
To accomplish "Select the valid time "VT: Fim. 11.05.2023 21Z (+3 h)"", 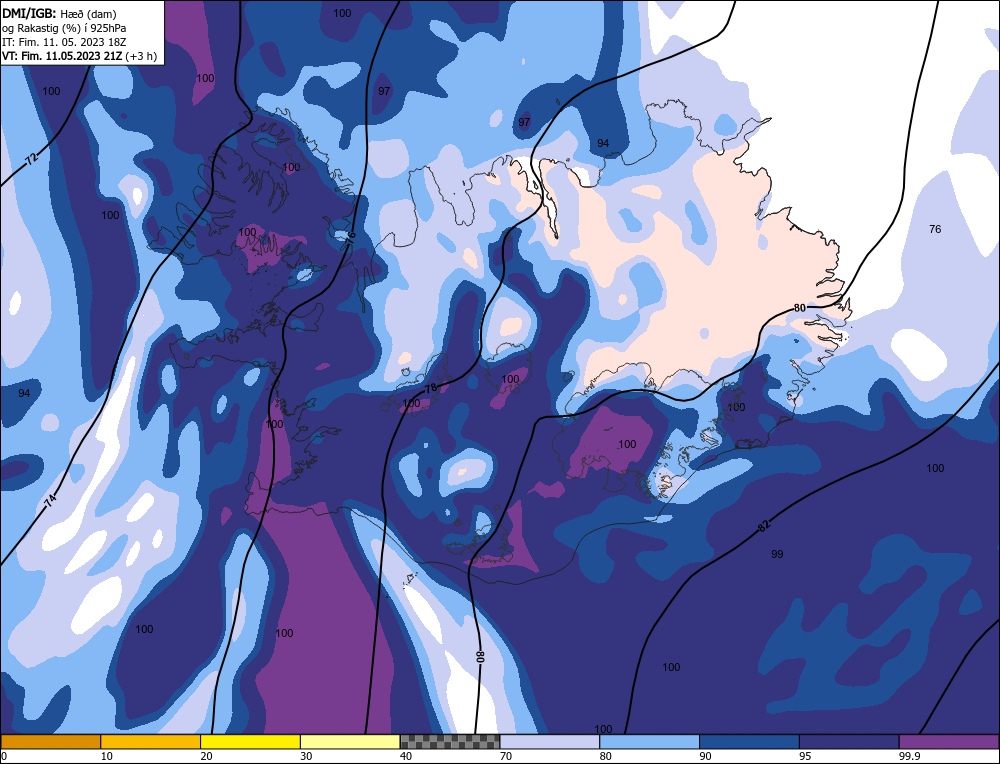I will pyautogui.click(x=79, y=56).
